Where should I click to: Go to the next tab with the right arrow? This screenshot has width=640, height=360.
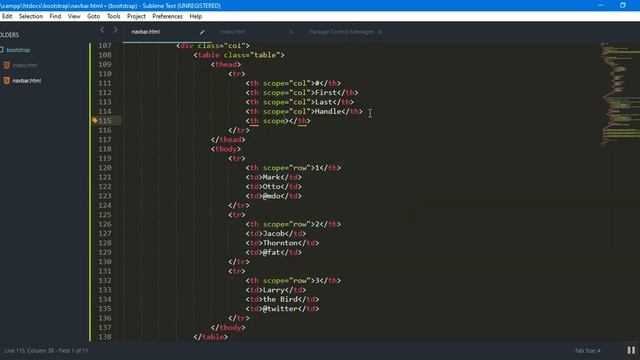(116, 30)
